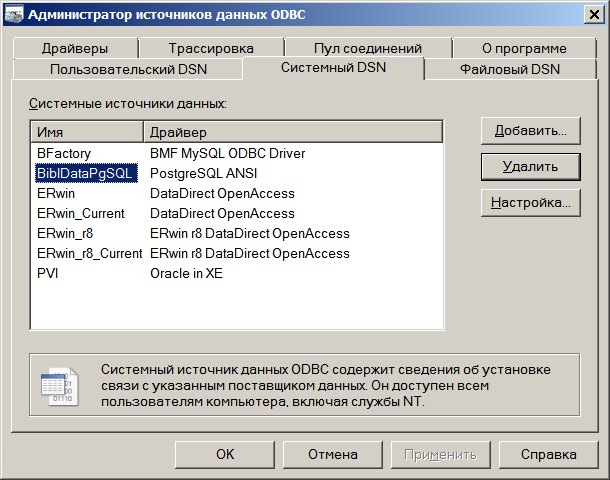Viewport: 610px width, 480px height.
Task: Click the ODBC administrator title bar icon
Action: [15, 14]
